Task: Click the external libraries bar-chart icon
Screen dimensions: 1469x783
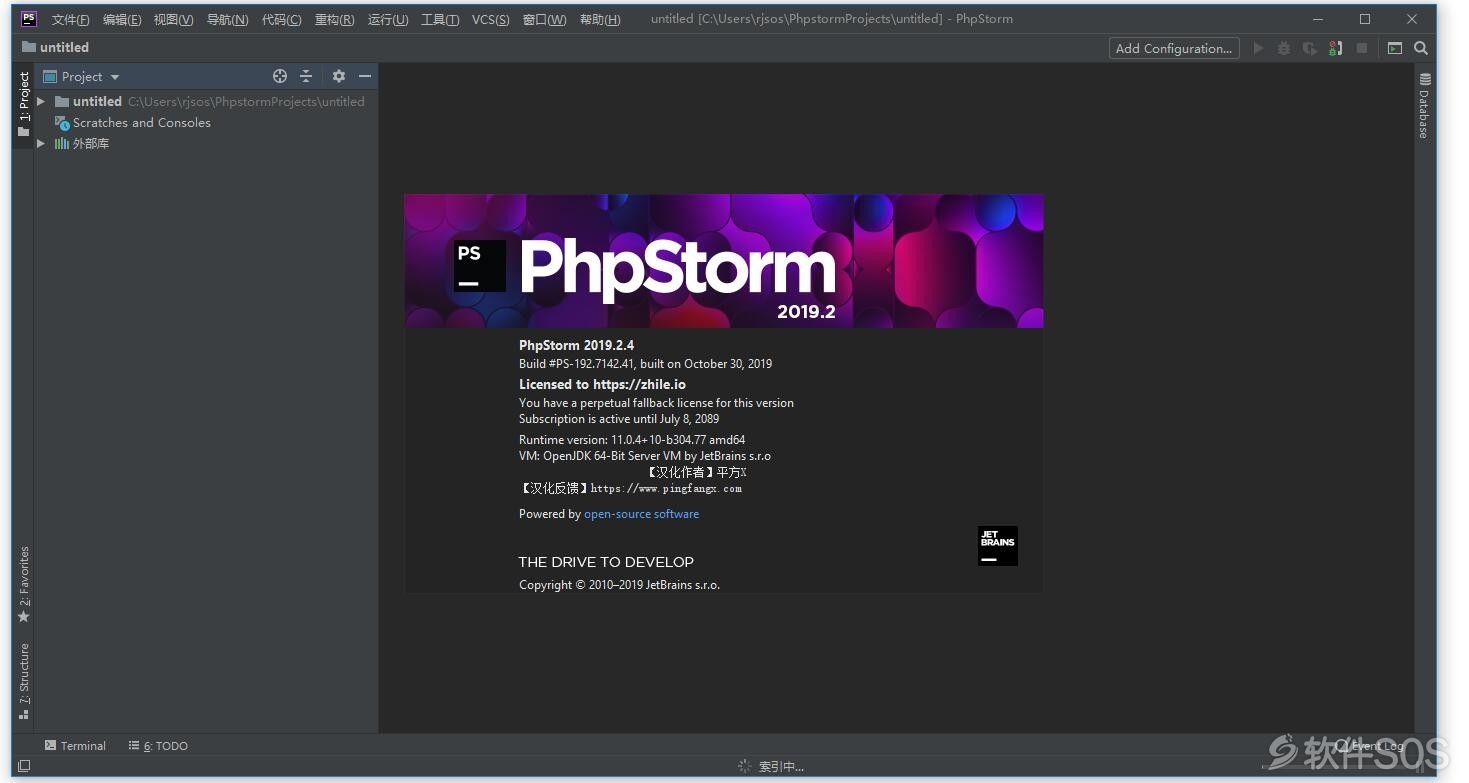Action: pos(62,143)
